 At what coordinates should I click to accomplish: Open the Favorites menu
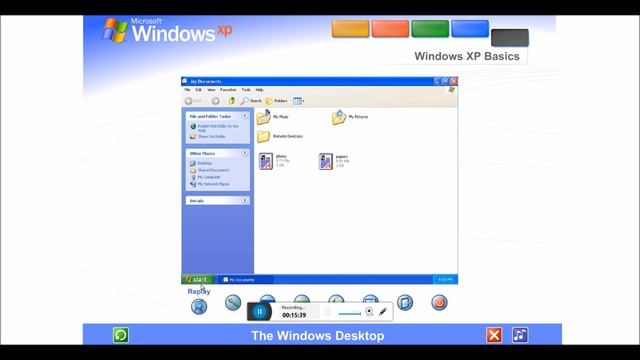[228, 90]
